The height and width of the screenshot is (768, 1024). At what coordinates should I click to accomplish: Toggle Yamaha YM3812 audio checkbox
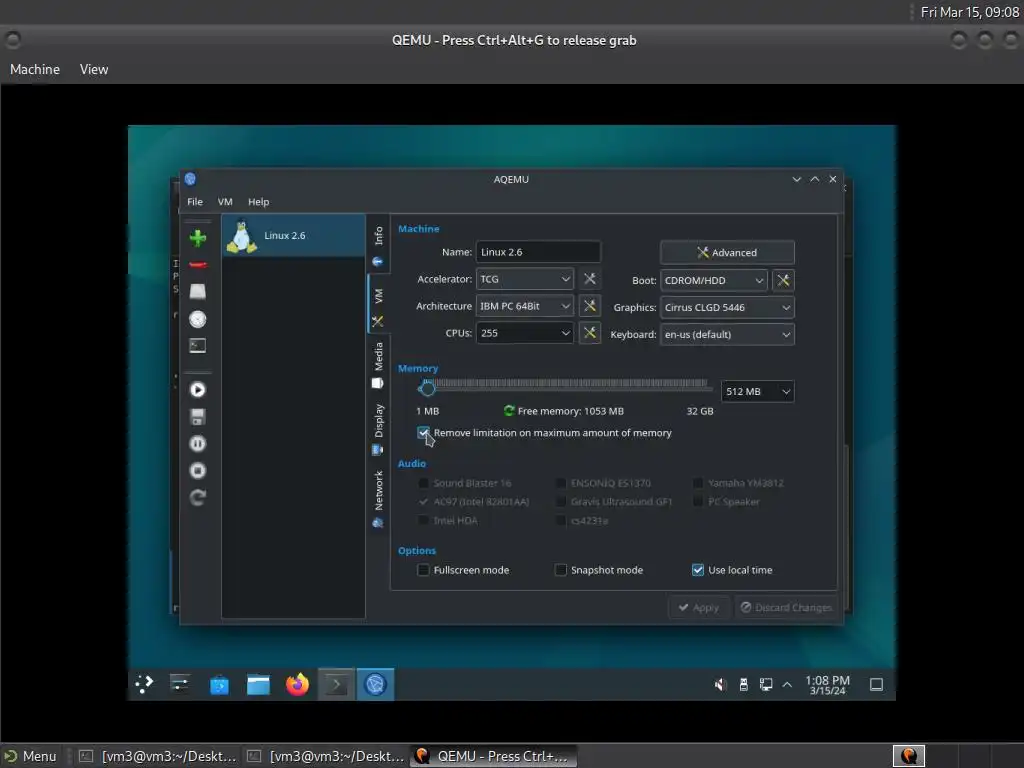pos(697,483)
